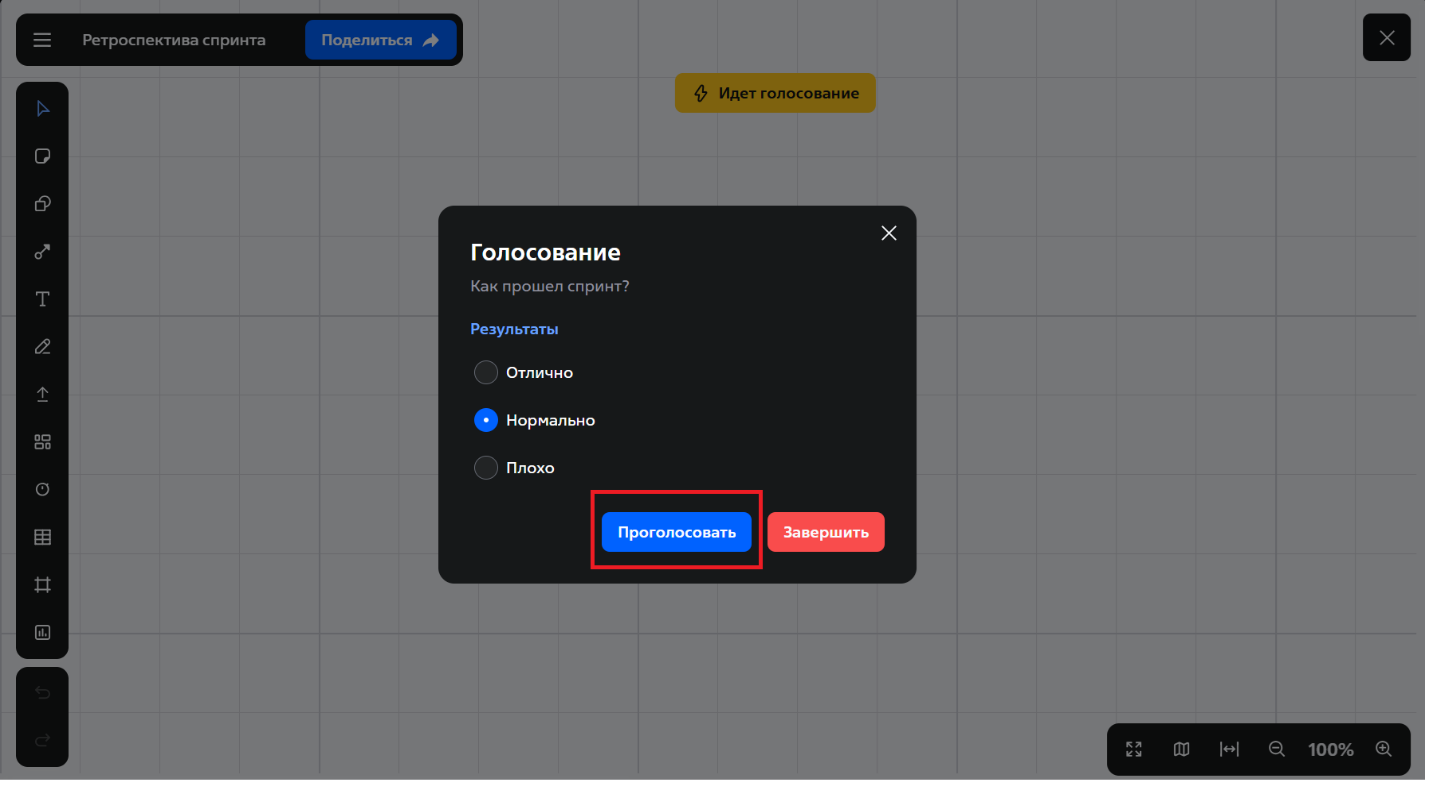This screenshot has height=790, width=1429.
Task: Click the upload file icon
Action: pyautogui.click(x=42, y=394)
